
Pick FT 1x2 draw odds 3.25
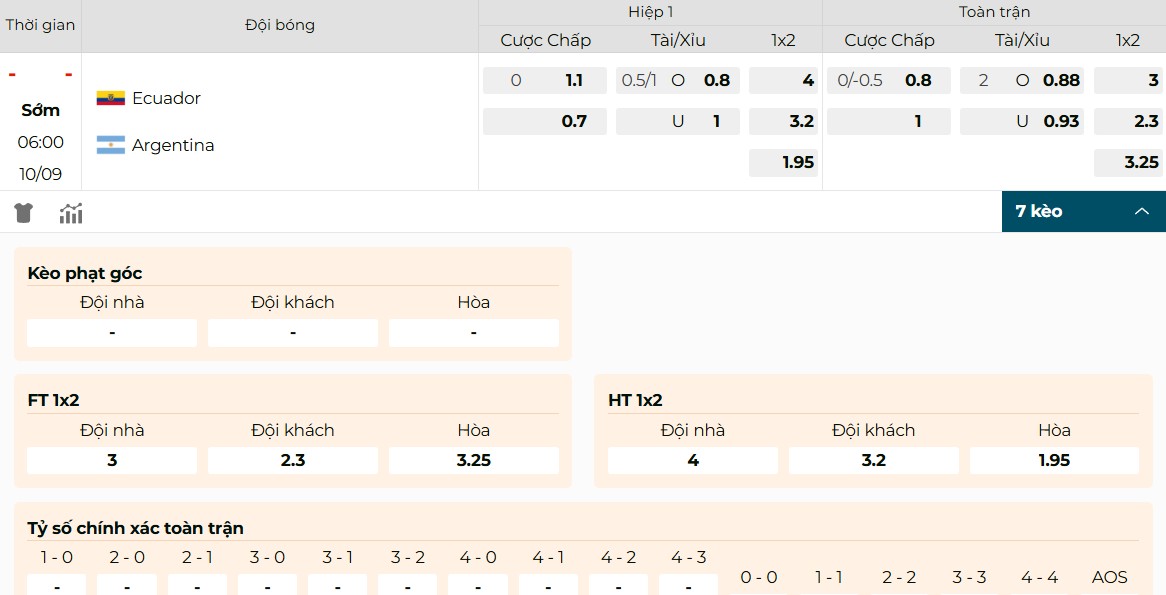click(x=473, y=460)
